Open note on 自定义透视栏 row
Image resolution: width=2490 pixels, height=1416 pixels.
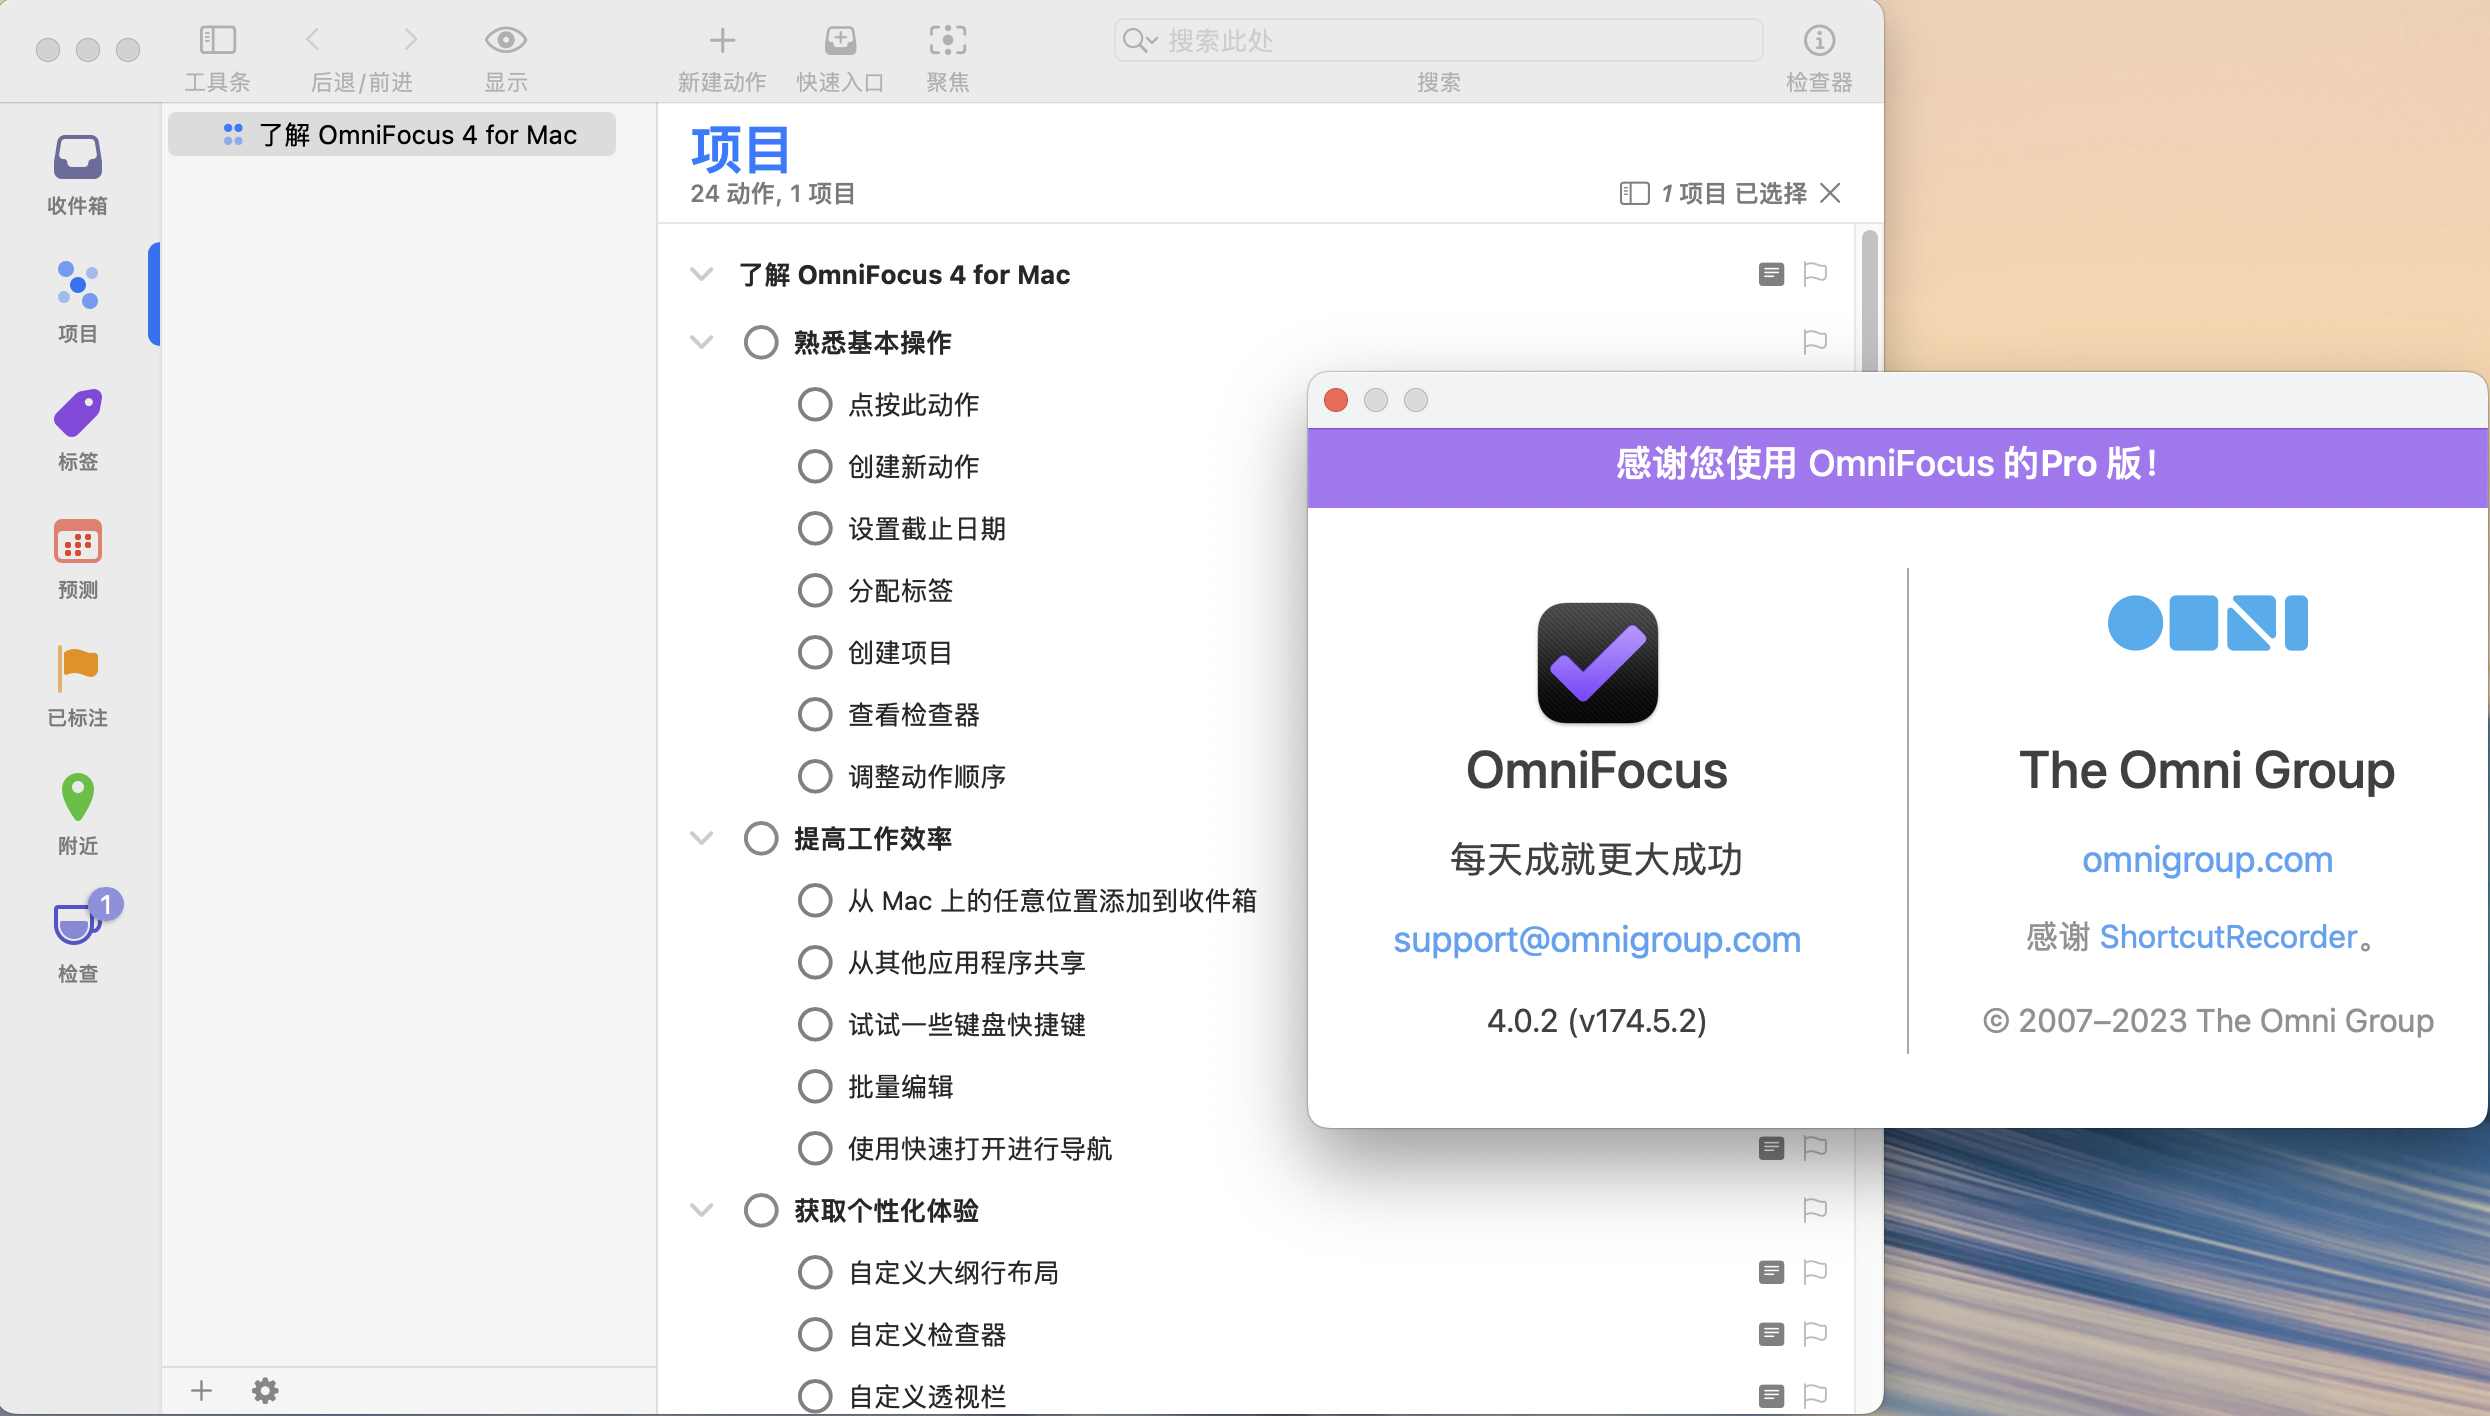[1771, 1396]
